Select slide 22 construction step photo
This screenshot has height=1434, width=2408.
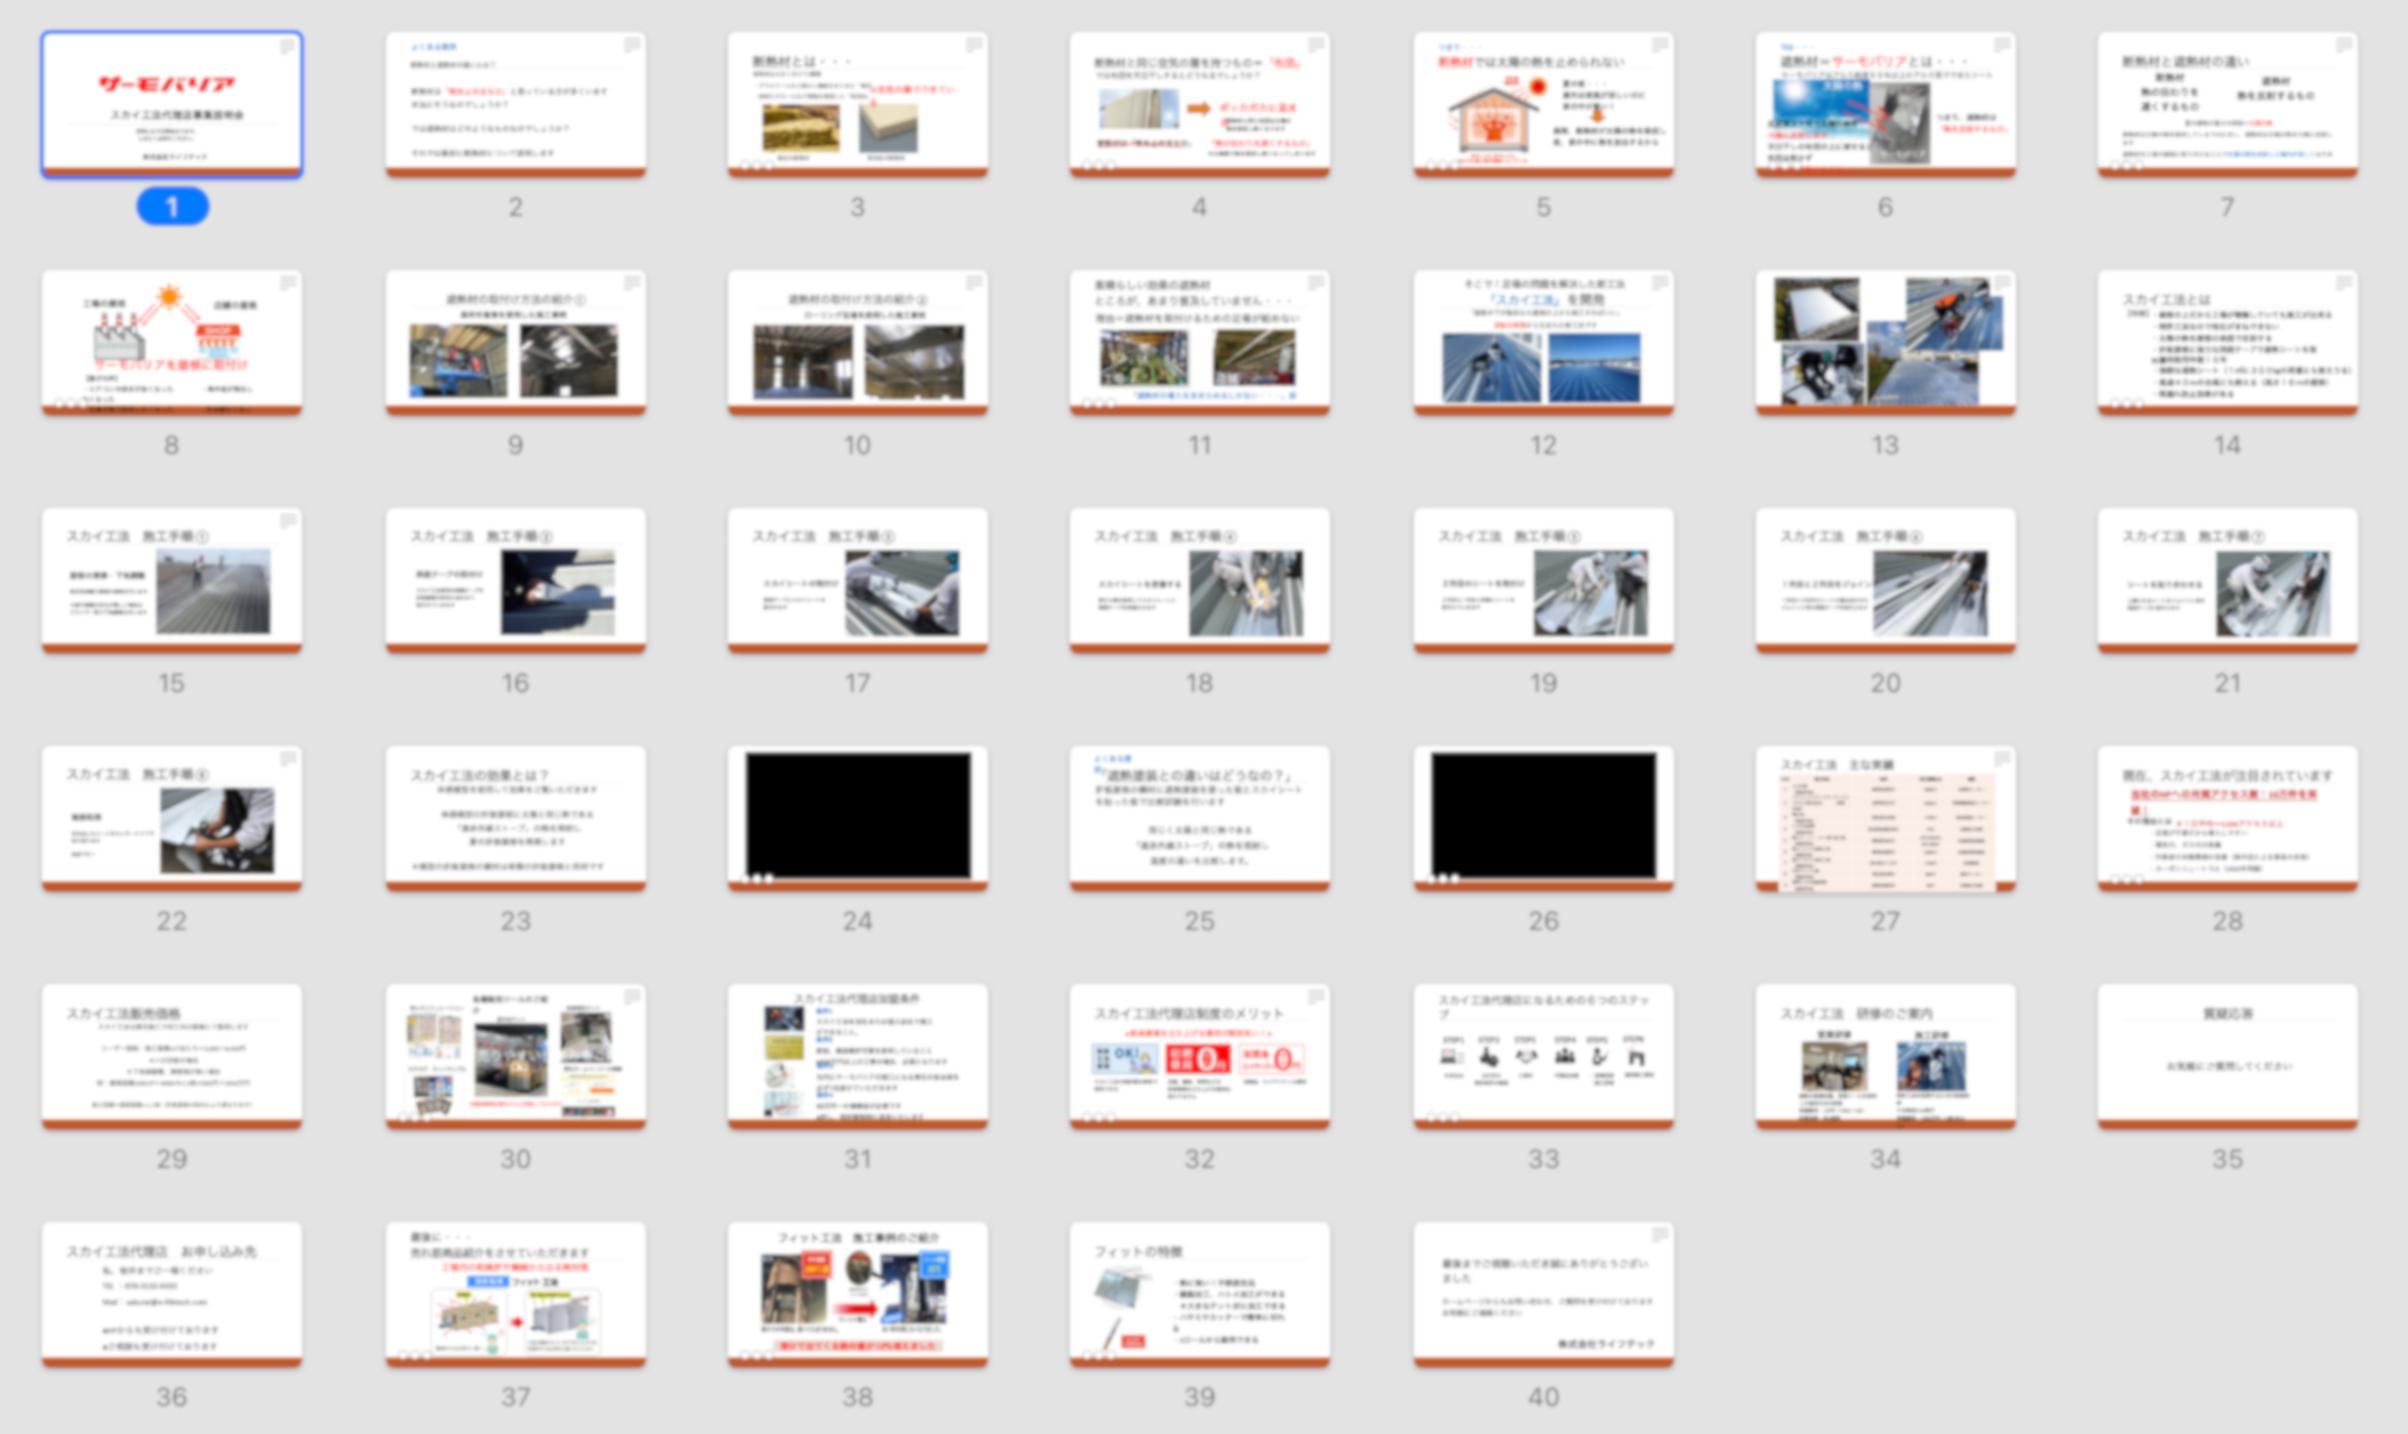pos(172,815)
